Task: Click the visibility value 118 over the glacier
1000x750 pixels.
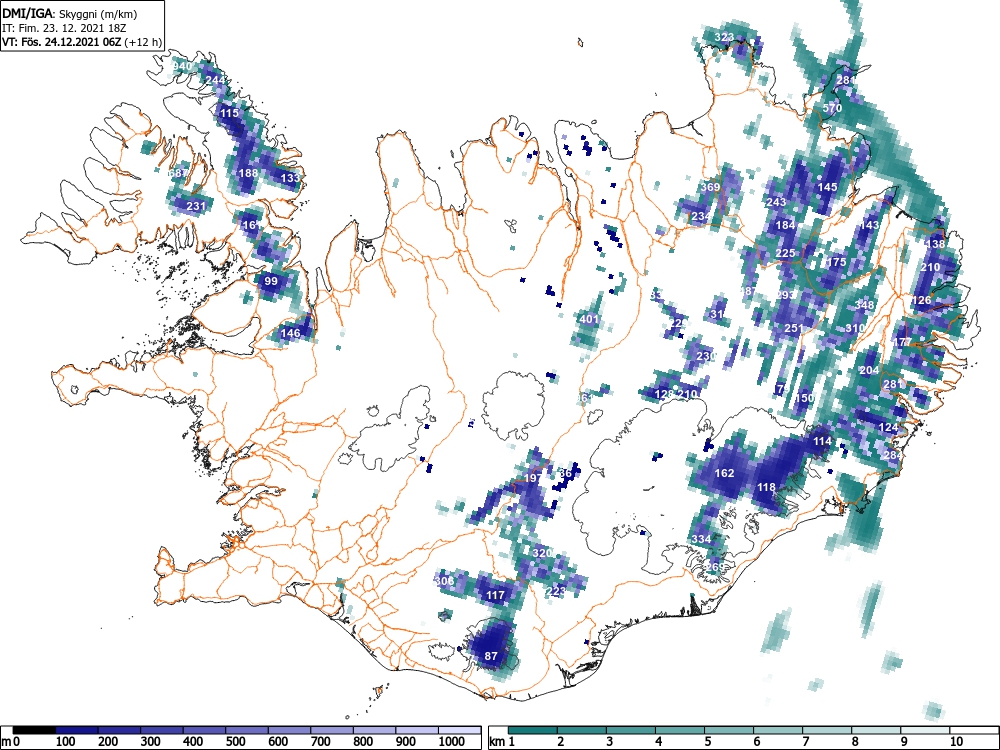Action: tap(767, 487)
